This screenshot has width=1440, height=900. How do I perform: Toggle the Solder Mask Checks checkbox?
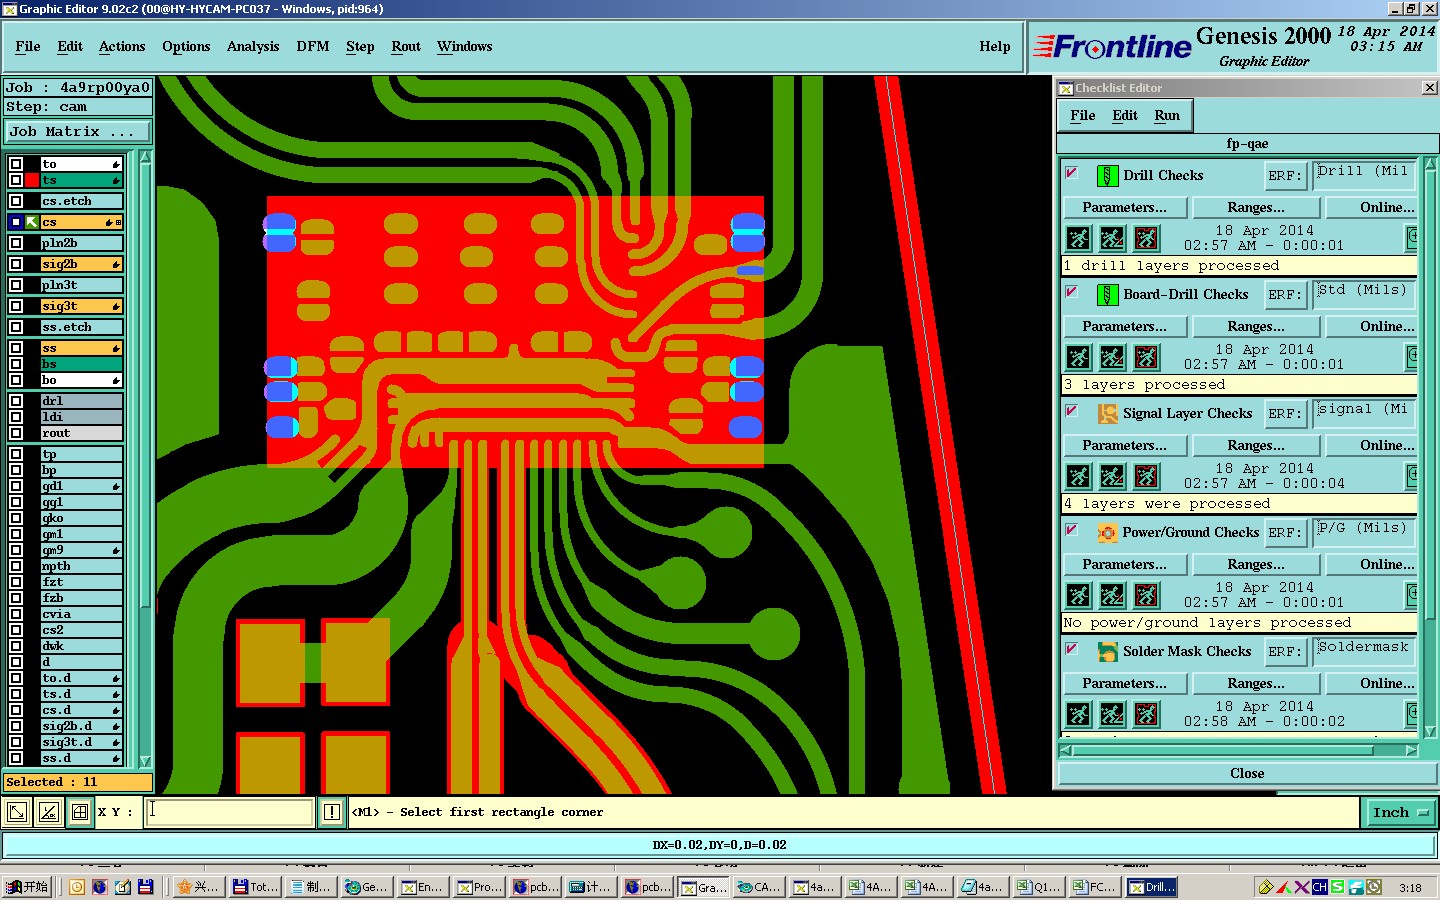1071,649
